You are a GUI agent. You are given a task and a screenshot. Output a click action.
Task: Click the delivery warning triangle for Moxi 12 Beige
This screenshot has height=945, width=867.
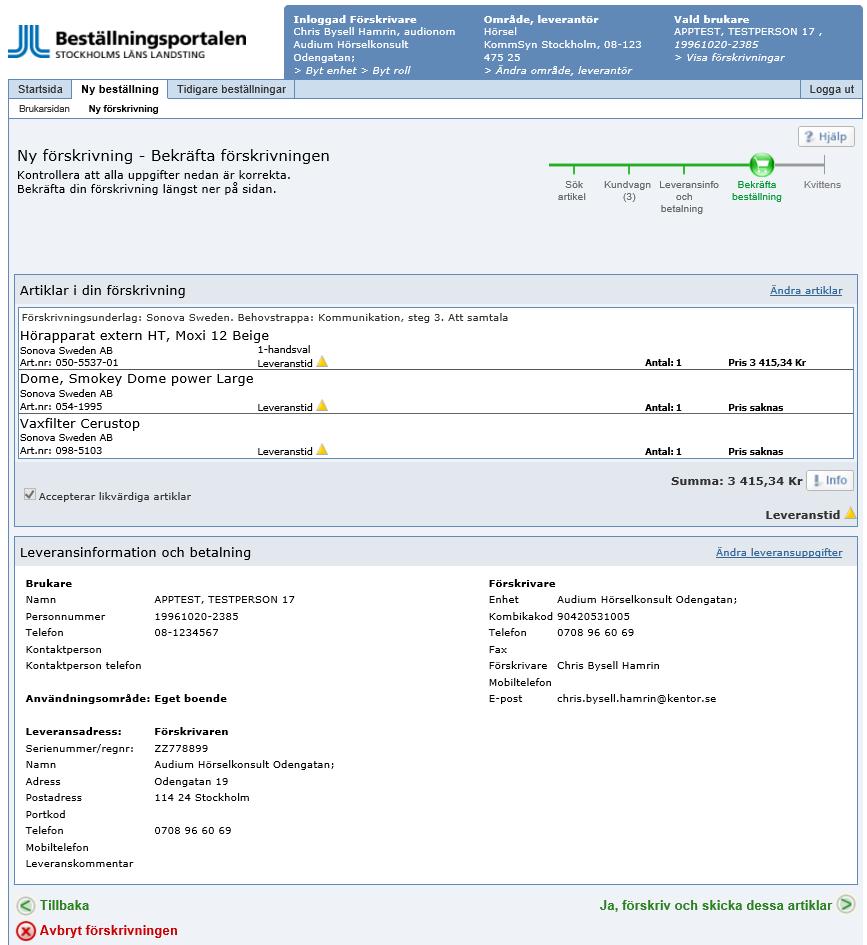[x=322, y=362]
